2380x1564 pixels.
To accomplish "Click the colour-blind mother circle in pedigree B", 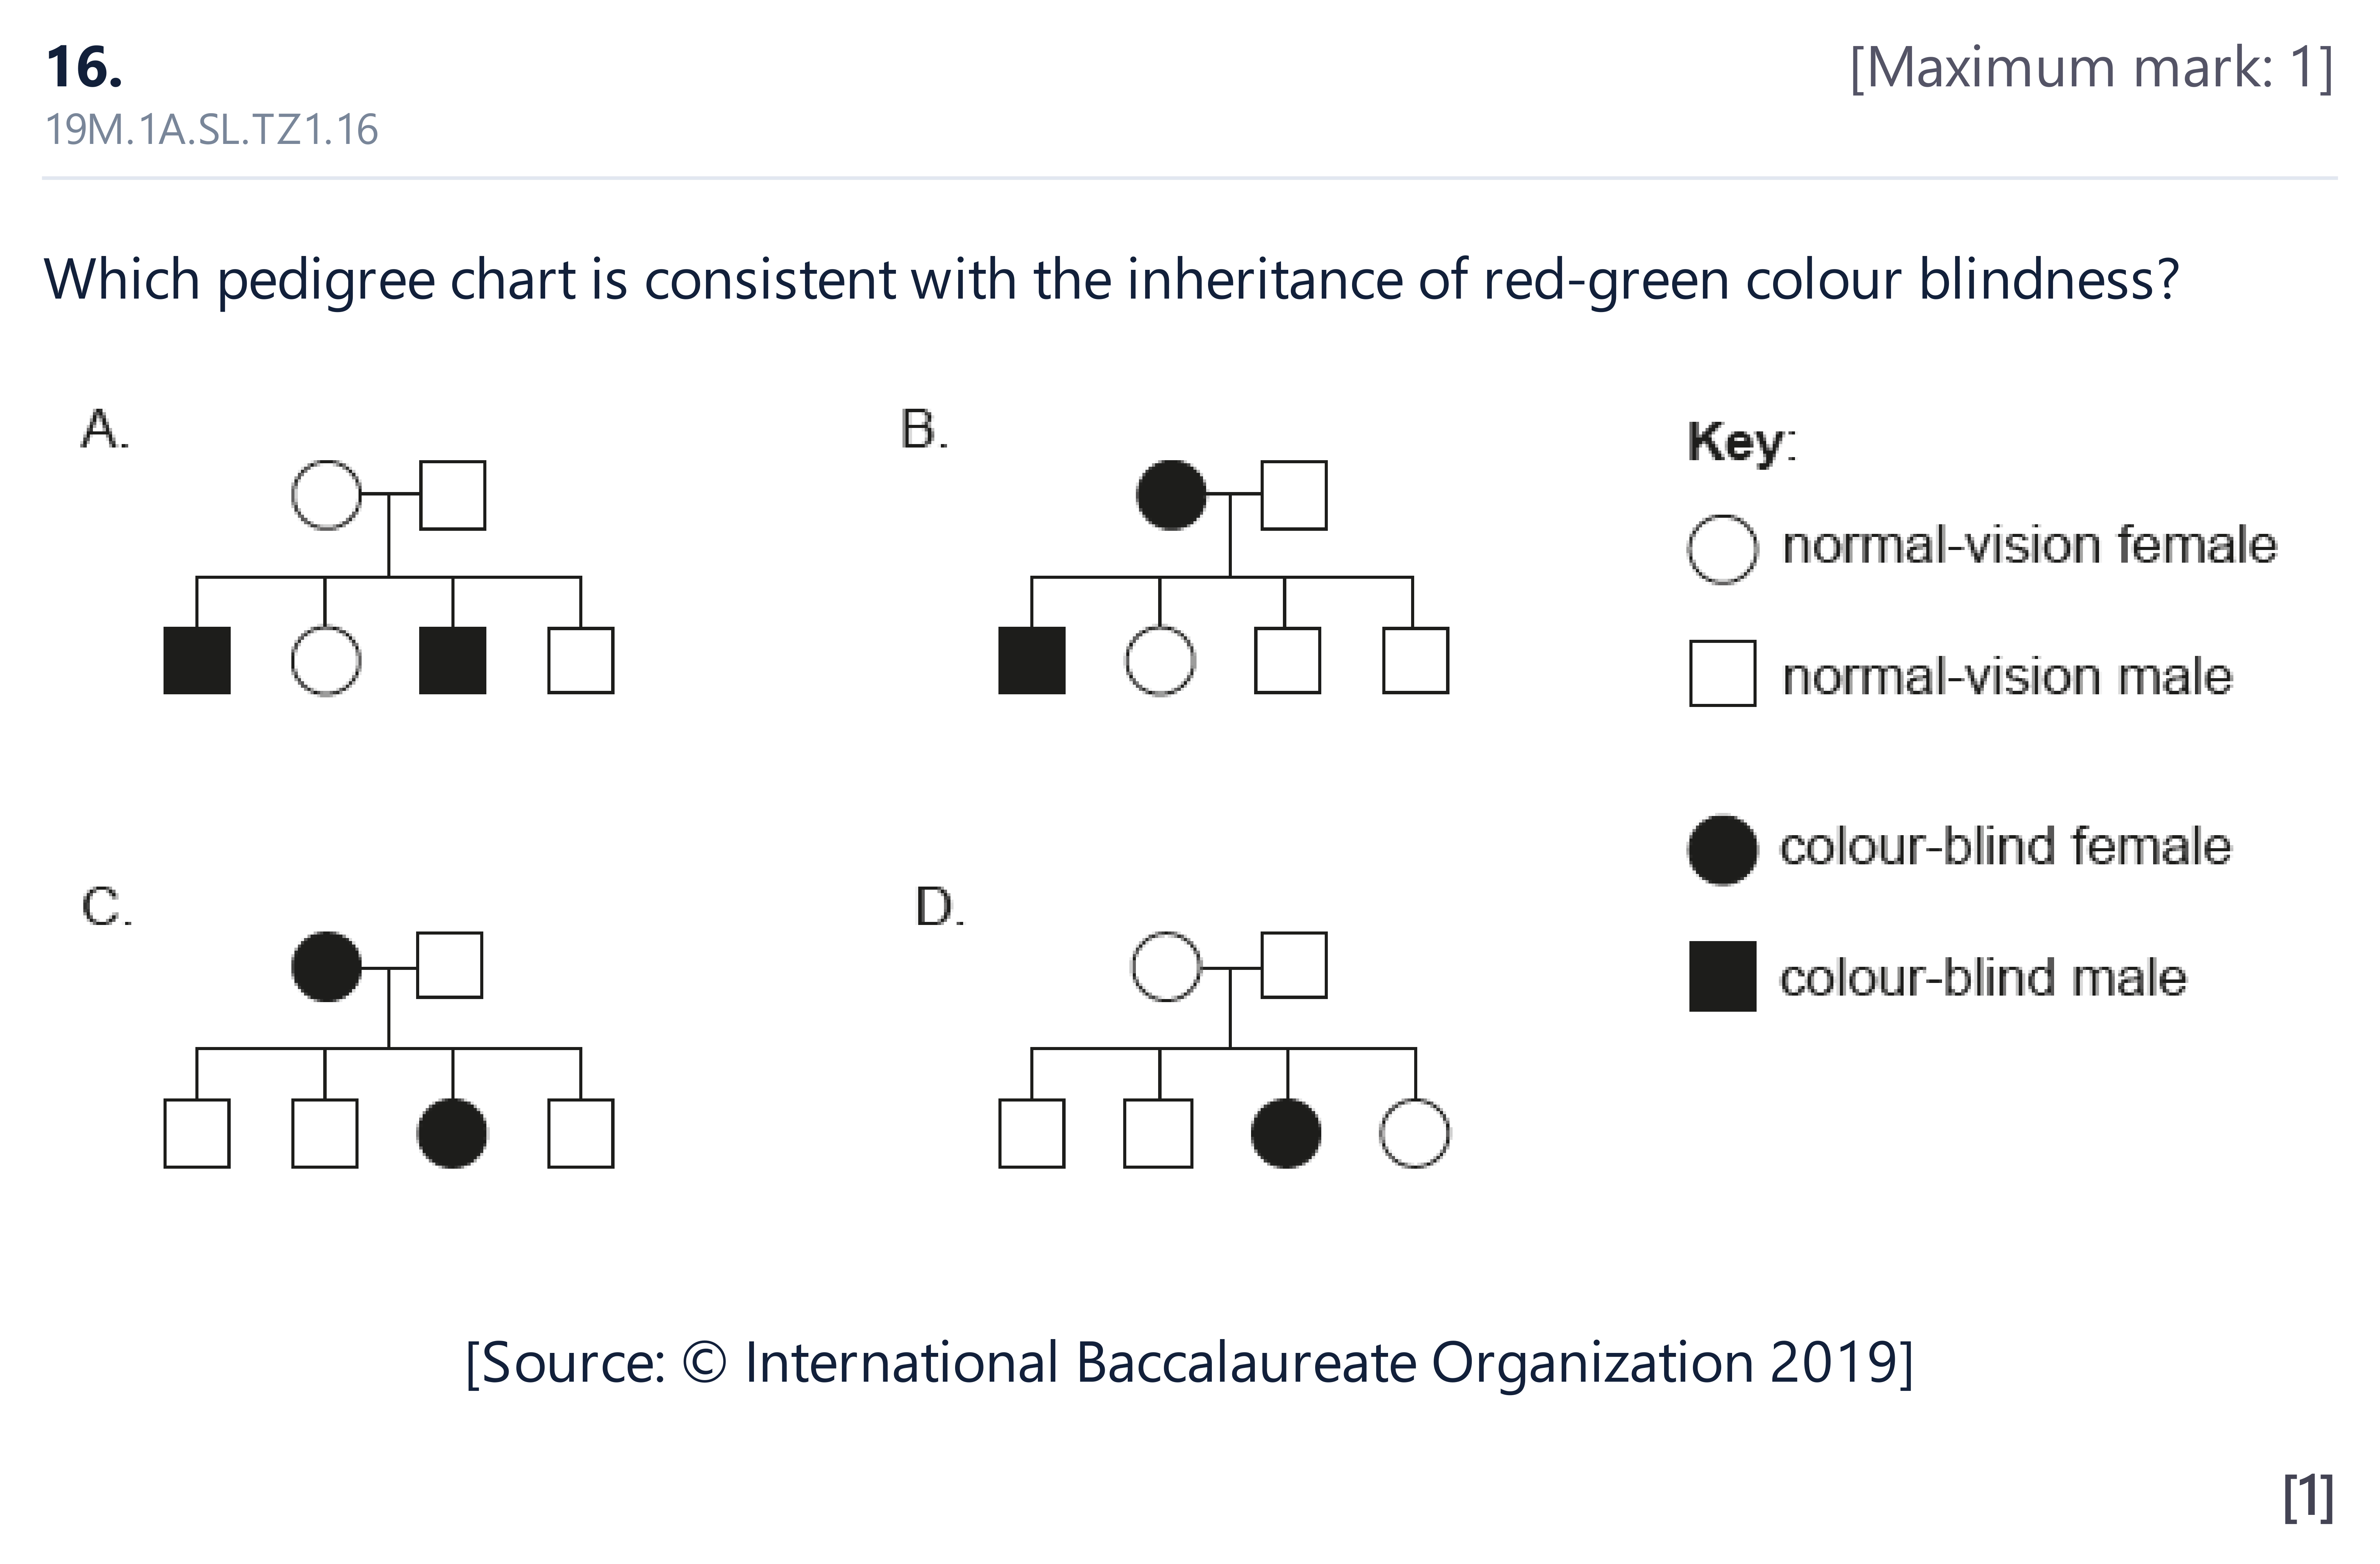I will pyautogui.click(x=1172, y=495).
